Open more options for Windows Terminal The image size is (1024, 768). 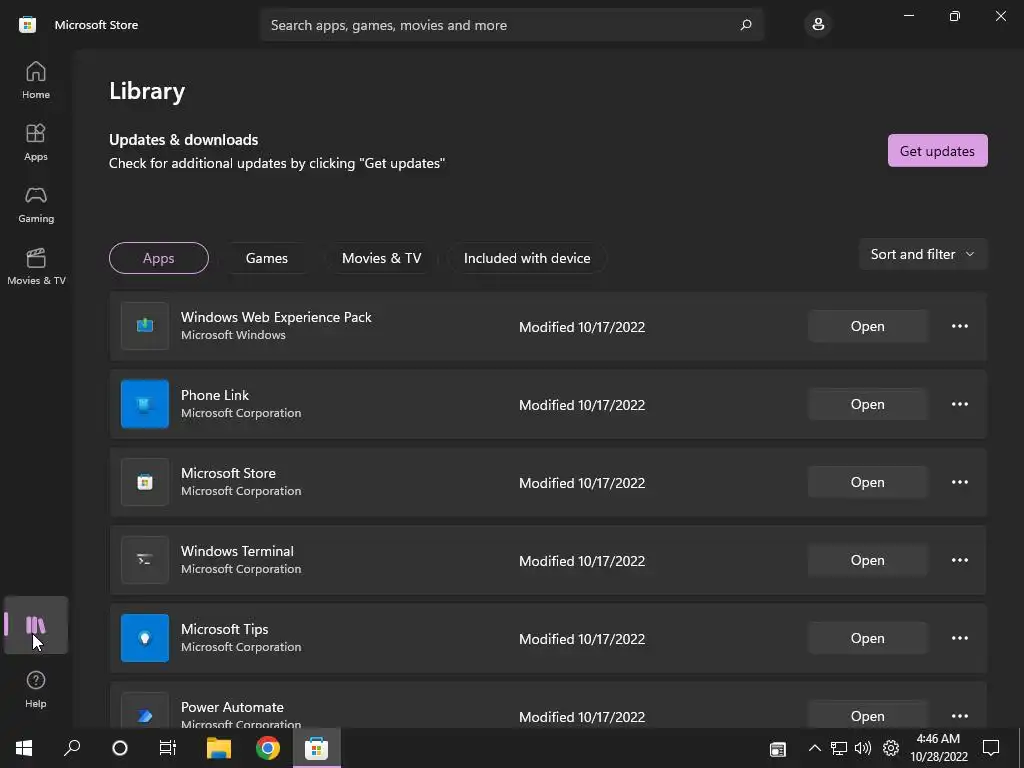[959, 560]
